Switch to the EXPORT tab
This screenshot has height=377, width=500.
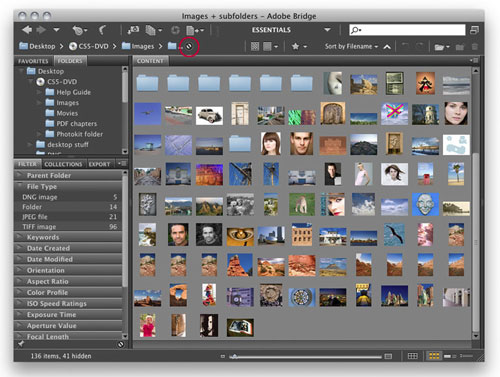pos(99,164)
